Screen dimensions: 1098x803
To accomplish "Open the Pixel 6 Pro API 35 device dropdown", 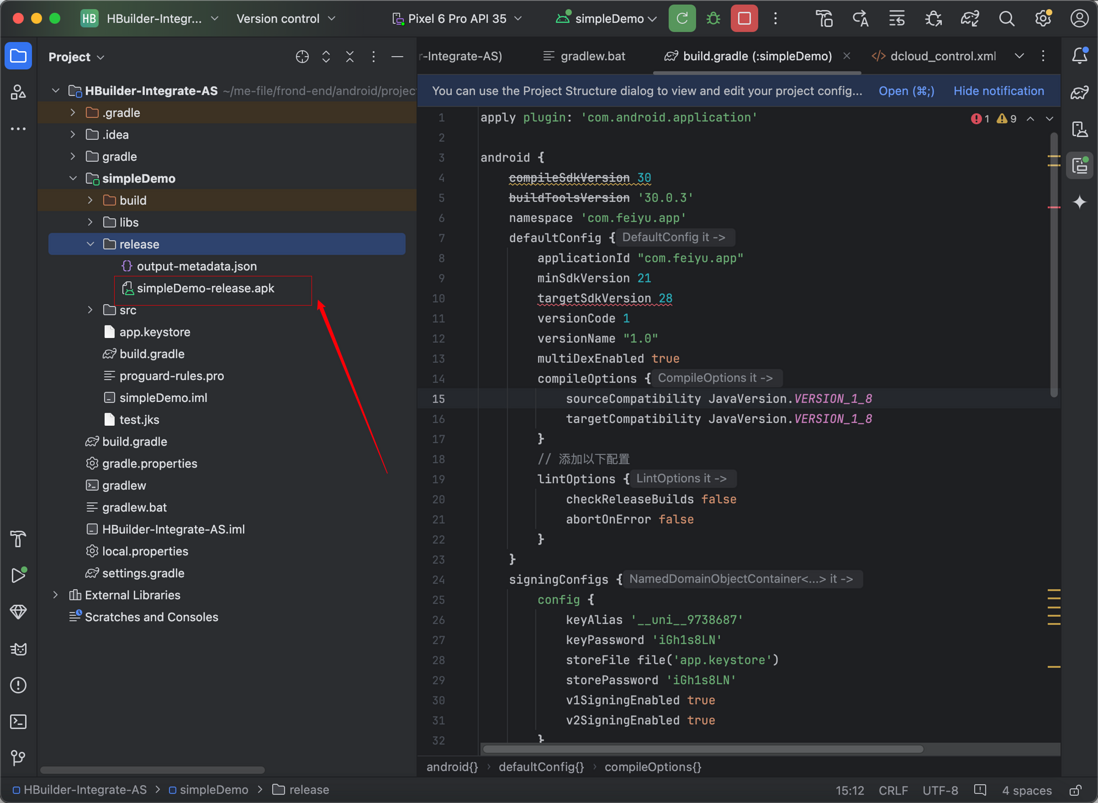I will coord(457,19).
